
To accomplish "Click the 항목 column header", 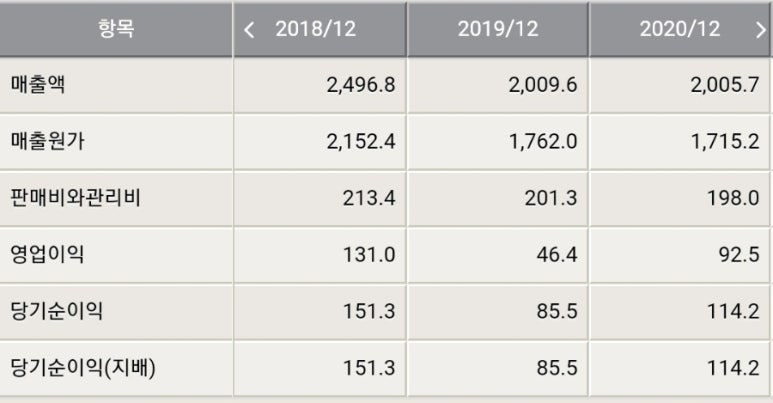I will [x=116, y=29].
